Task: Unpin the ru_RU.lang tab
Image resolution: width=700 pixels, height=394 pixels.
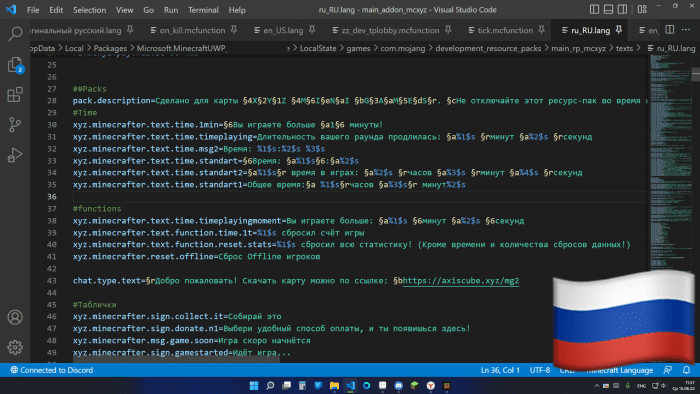Action: click(x=619, y=30)
